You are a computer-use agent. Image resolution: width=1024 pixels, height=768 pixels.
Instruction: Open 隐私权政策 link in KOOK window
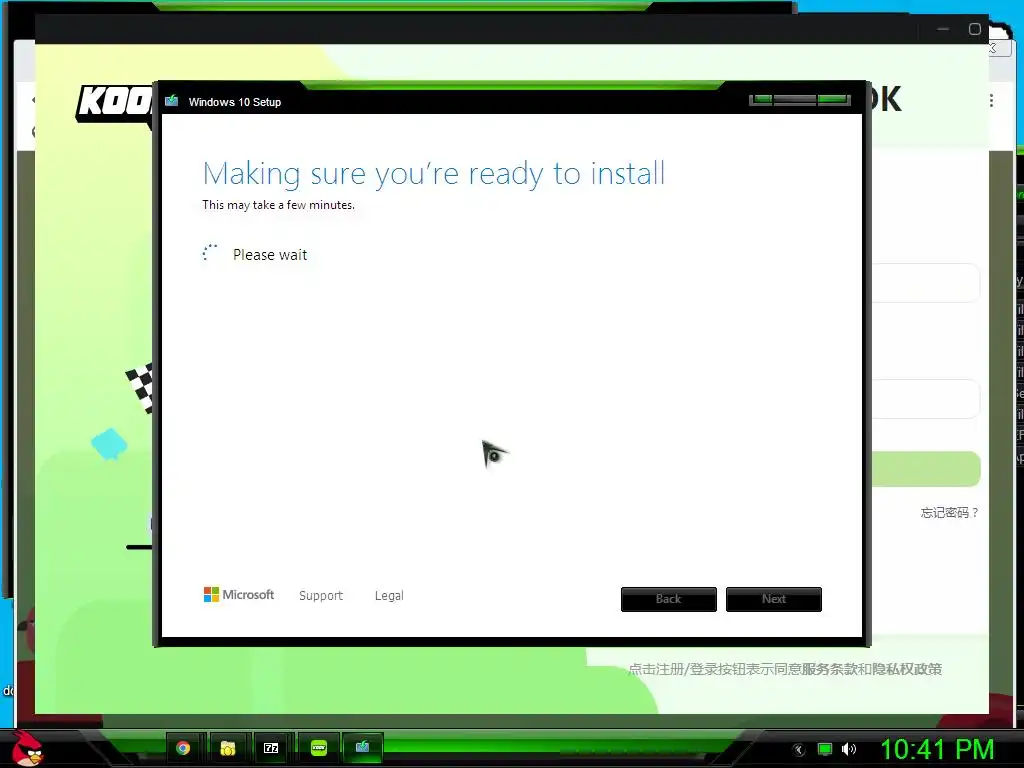(x=906, y=669)
